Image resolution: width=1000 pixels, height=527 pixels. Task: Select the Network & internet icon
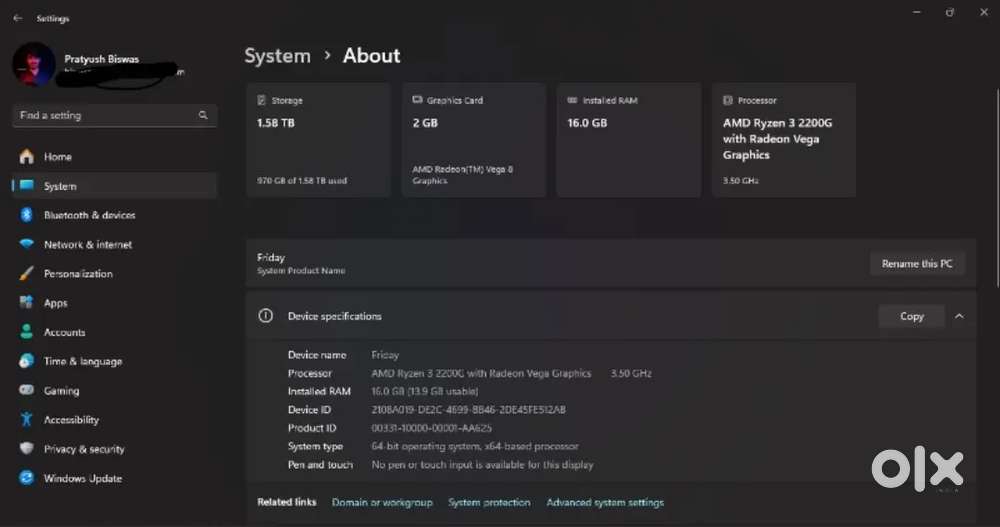[26, 245]
